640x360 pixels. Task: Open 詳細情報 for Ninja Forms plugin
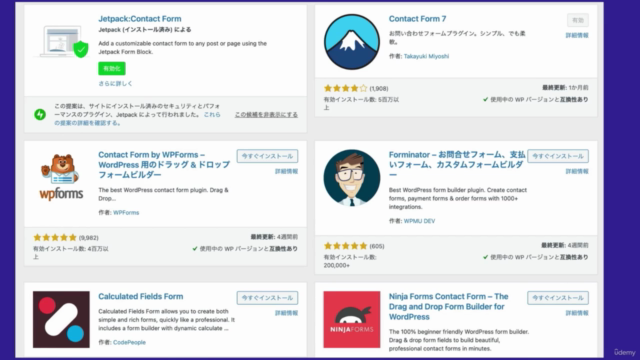pyautogui.click(x=577, y=313)
